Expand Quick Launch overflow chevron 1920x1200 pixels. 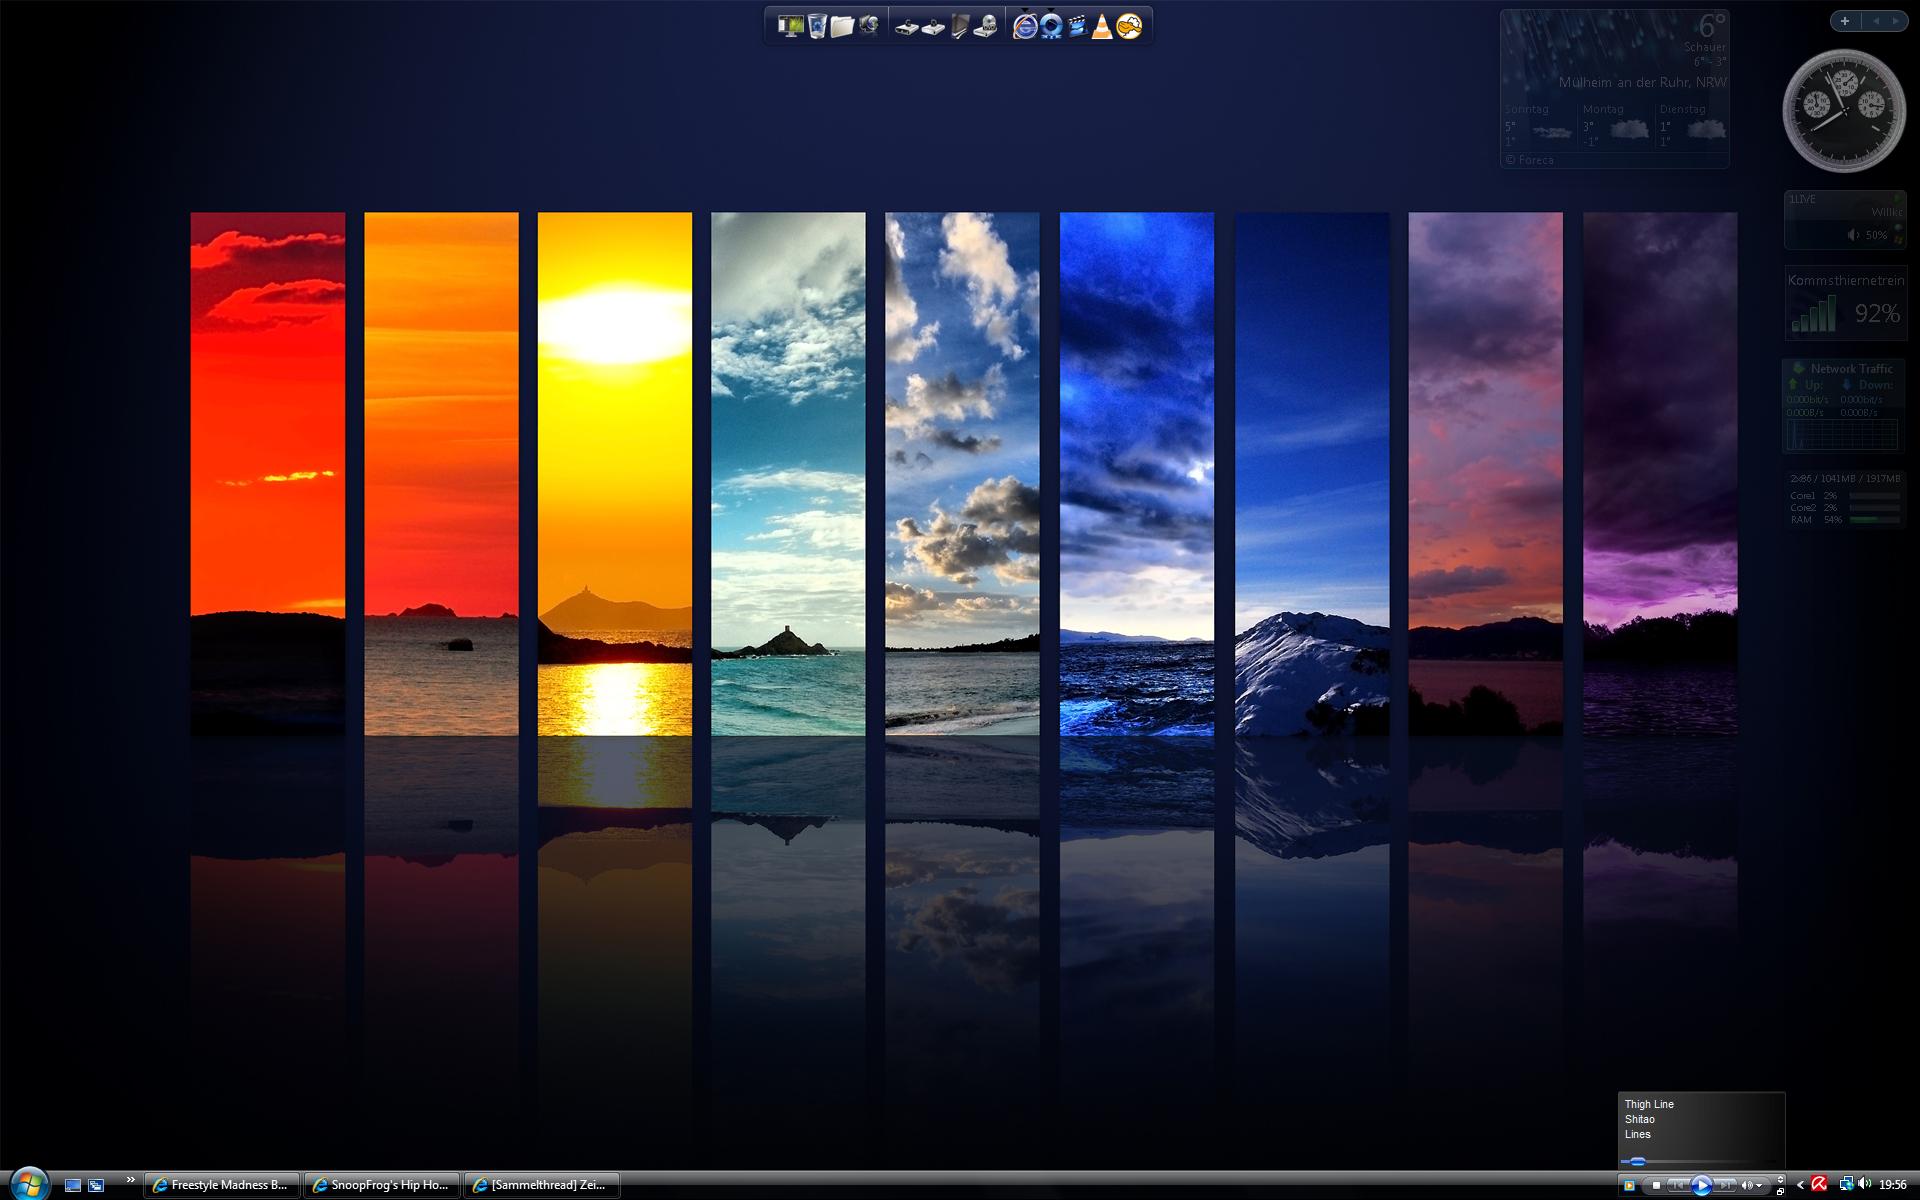point(130,1181)
